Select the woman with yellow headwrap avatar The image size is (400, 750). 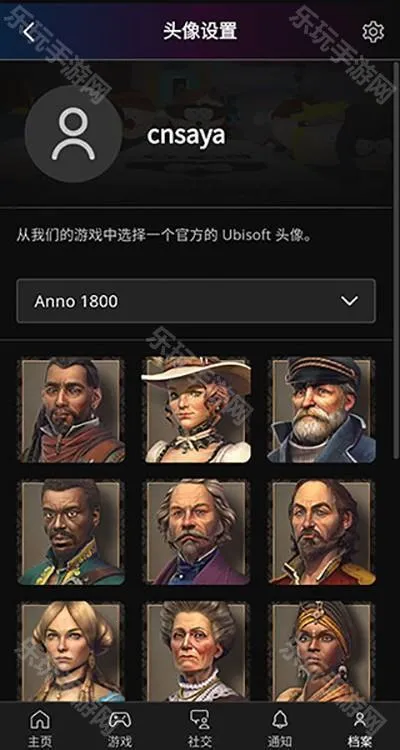pyautogui.click(x=322, y=651)
